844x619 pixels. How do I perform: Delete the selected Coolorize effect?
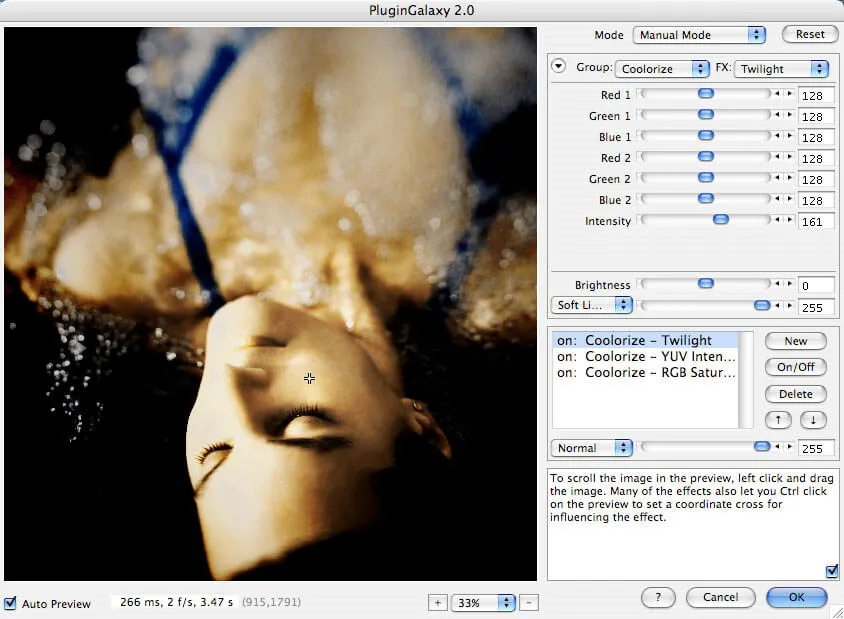click(795, 394)
